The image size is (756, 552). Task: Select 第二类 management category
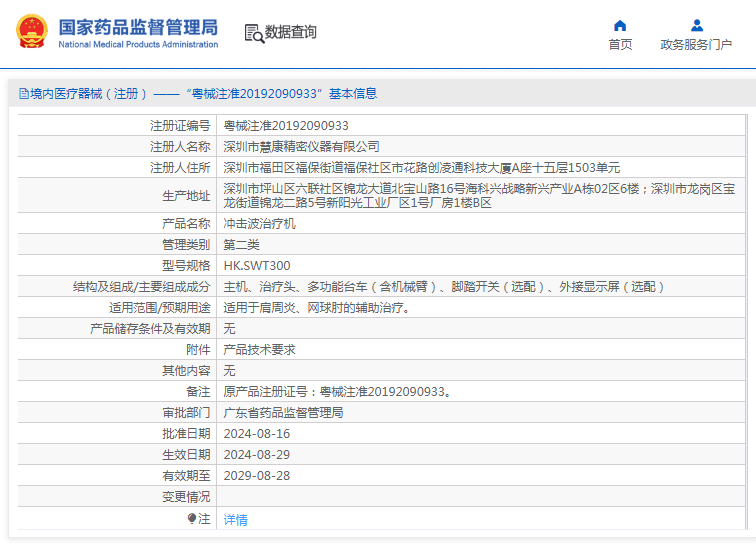pos(241,245)
